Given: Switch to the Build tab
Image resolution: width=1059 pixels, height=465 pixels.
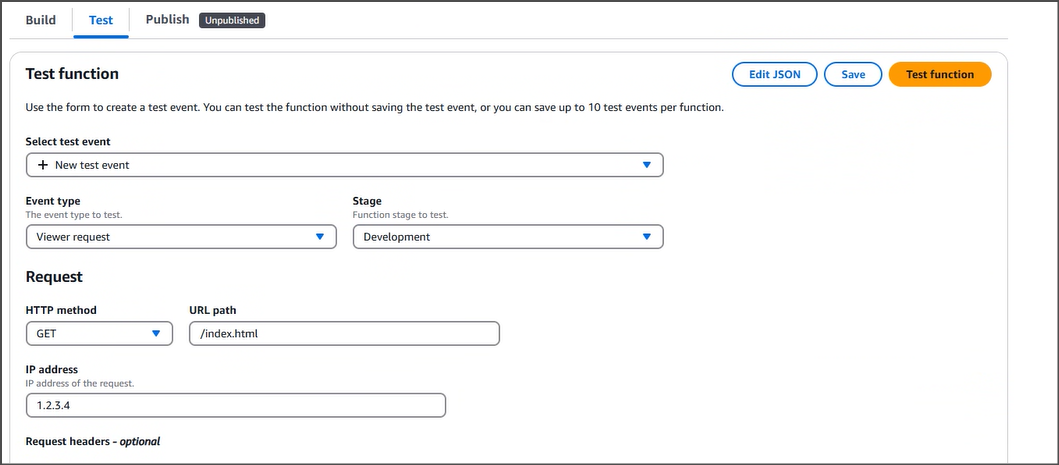Looking at the screenshot, I should pyautogui.click(x=41, y=20).
